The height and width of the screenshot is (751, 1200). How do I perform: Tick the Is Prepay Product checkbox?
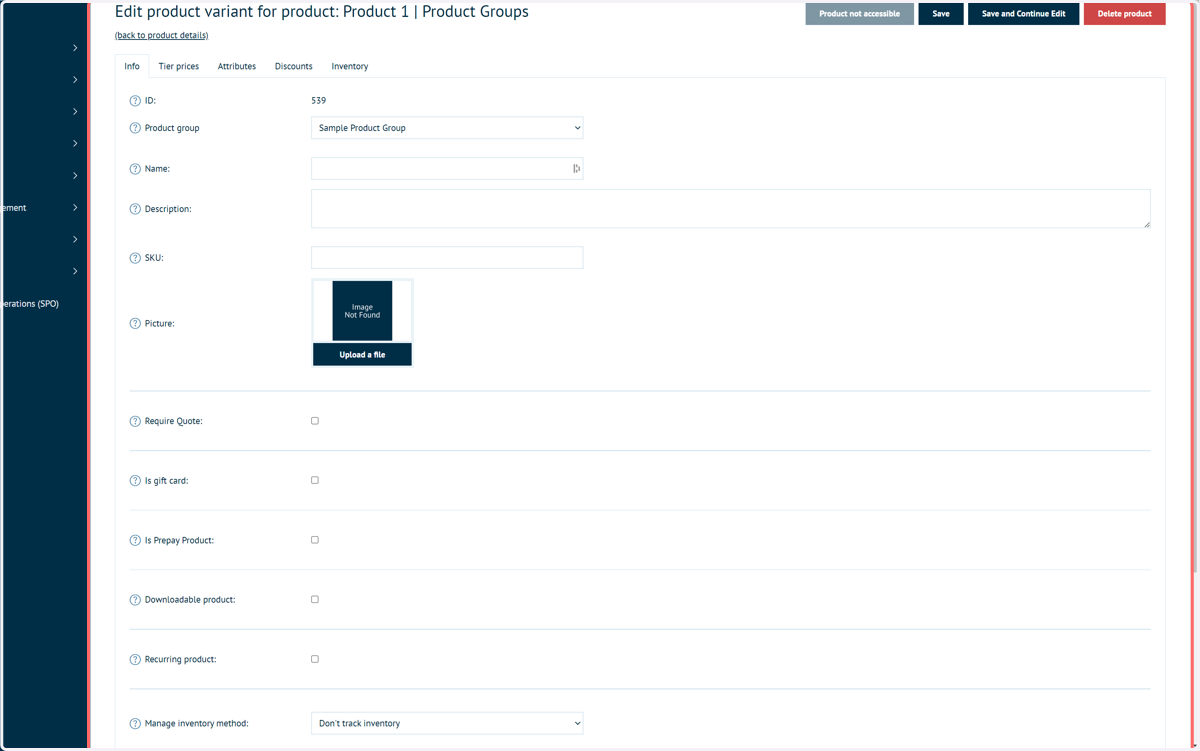point(315,540)
